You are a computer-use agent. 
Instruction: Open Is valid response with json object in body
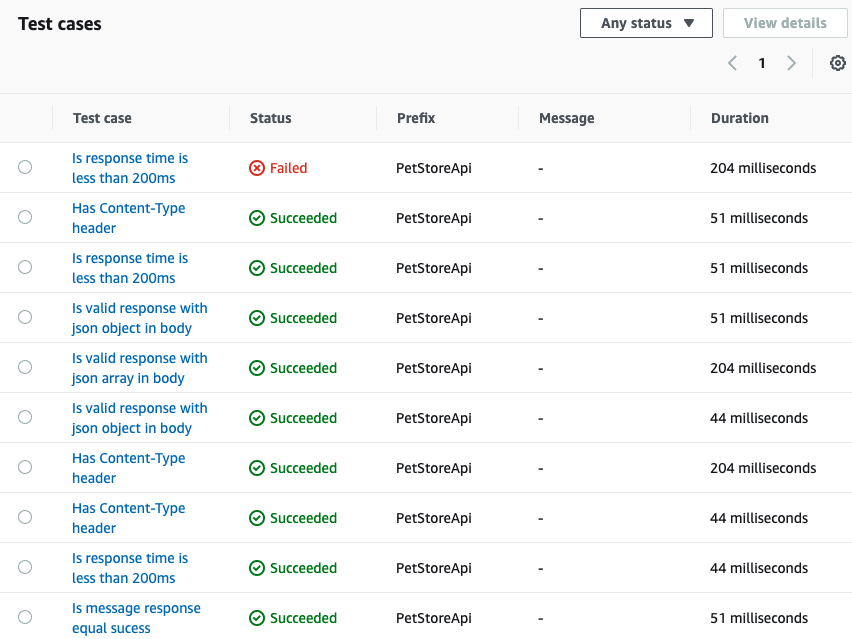pyautogui.click(x=139, y=317)
